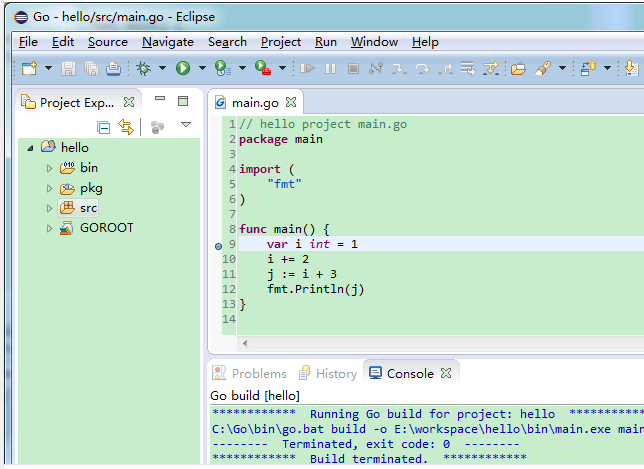Toggle the Use Step Filters icon

tap(491, 68)
